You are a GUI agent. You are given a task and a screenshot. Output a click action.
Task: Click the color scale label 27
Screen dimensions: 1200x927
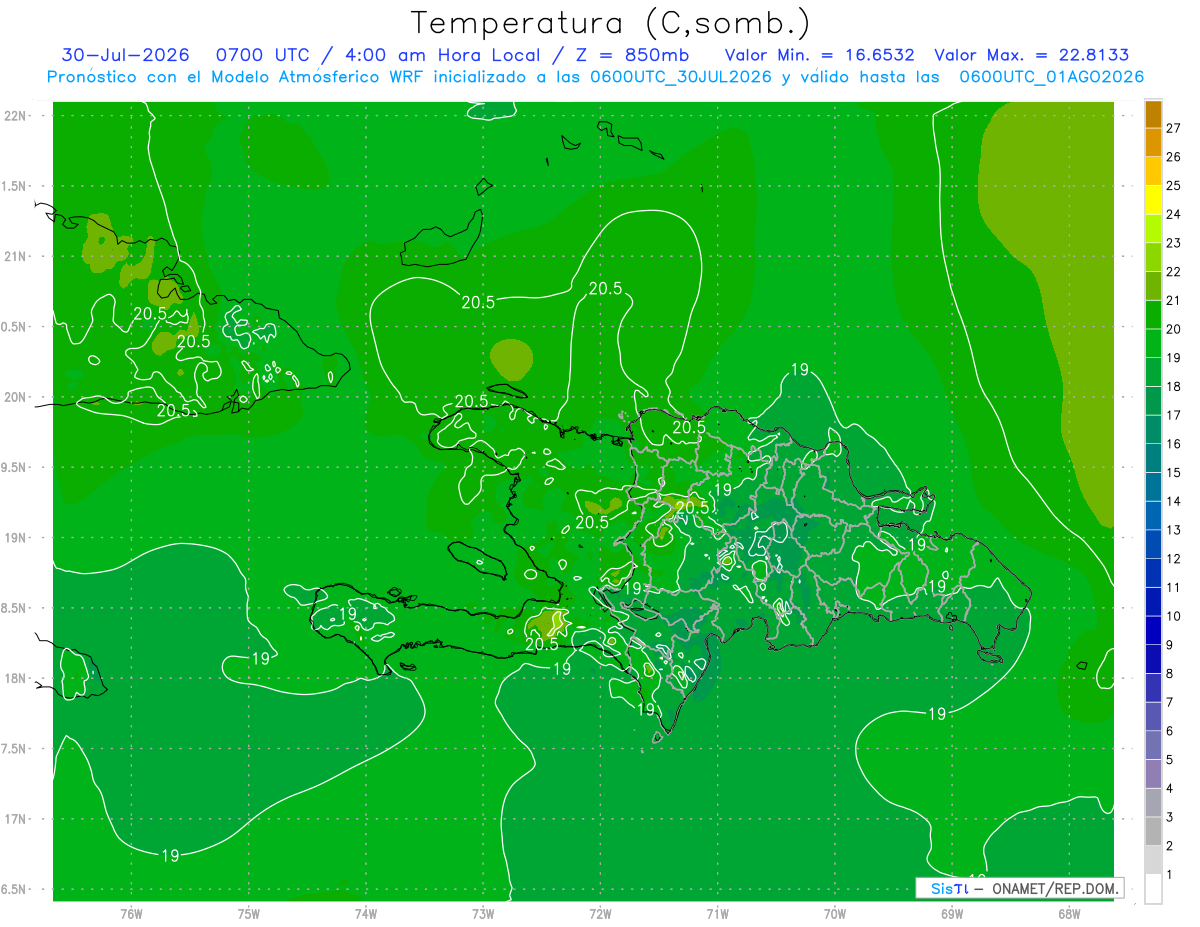pos(1173,128)
